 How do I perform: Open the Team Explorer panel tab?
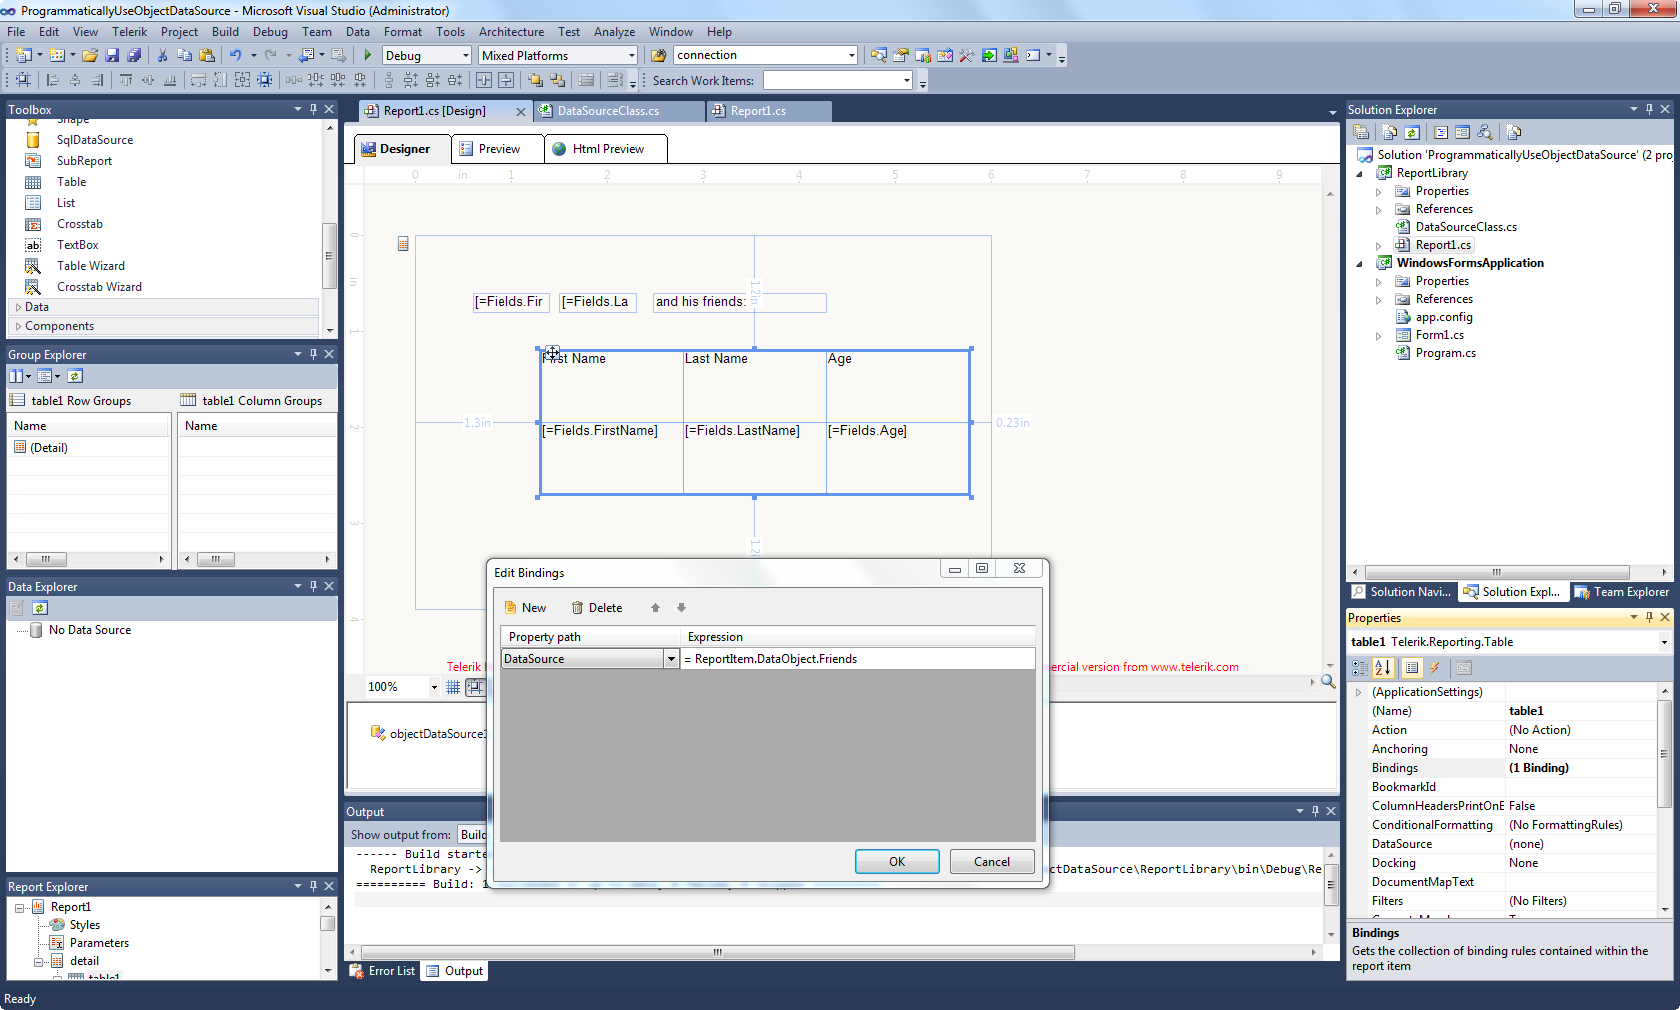pyautogui.click(x=1622, y=592)
